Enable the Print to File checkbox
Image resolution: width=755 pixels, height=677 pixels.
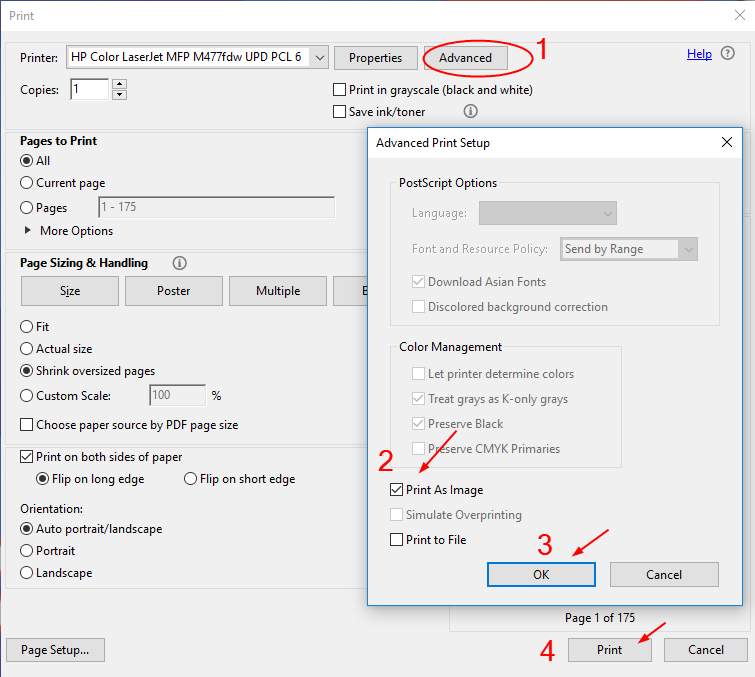click(x=398, y=540)
